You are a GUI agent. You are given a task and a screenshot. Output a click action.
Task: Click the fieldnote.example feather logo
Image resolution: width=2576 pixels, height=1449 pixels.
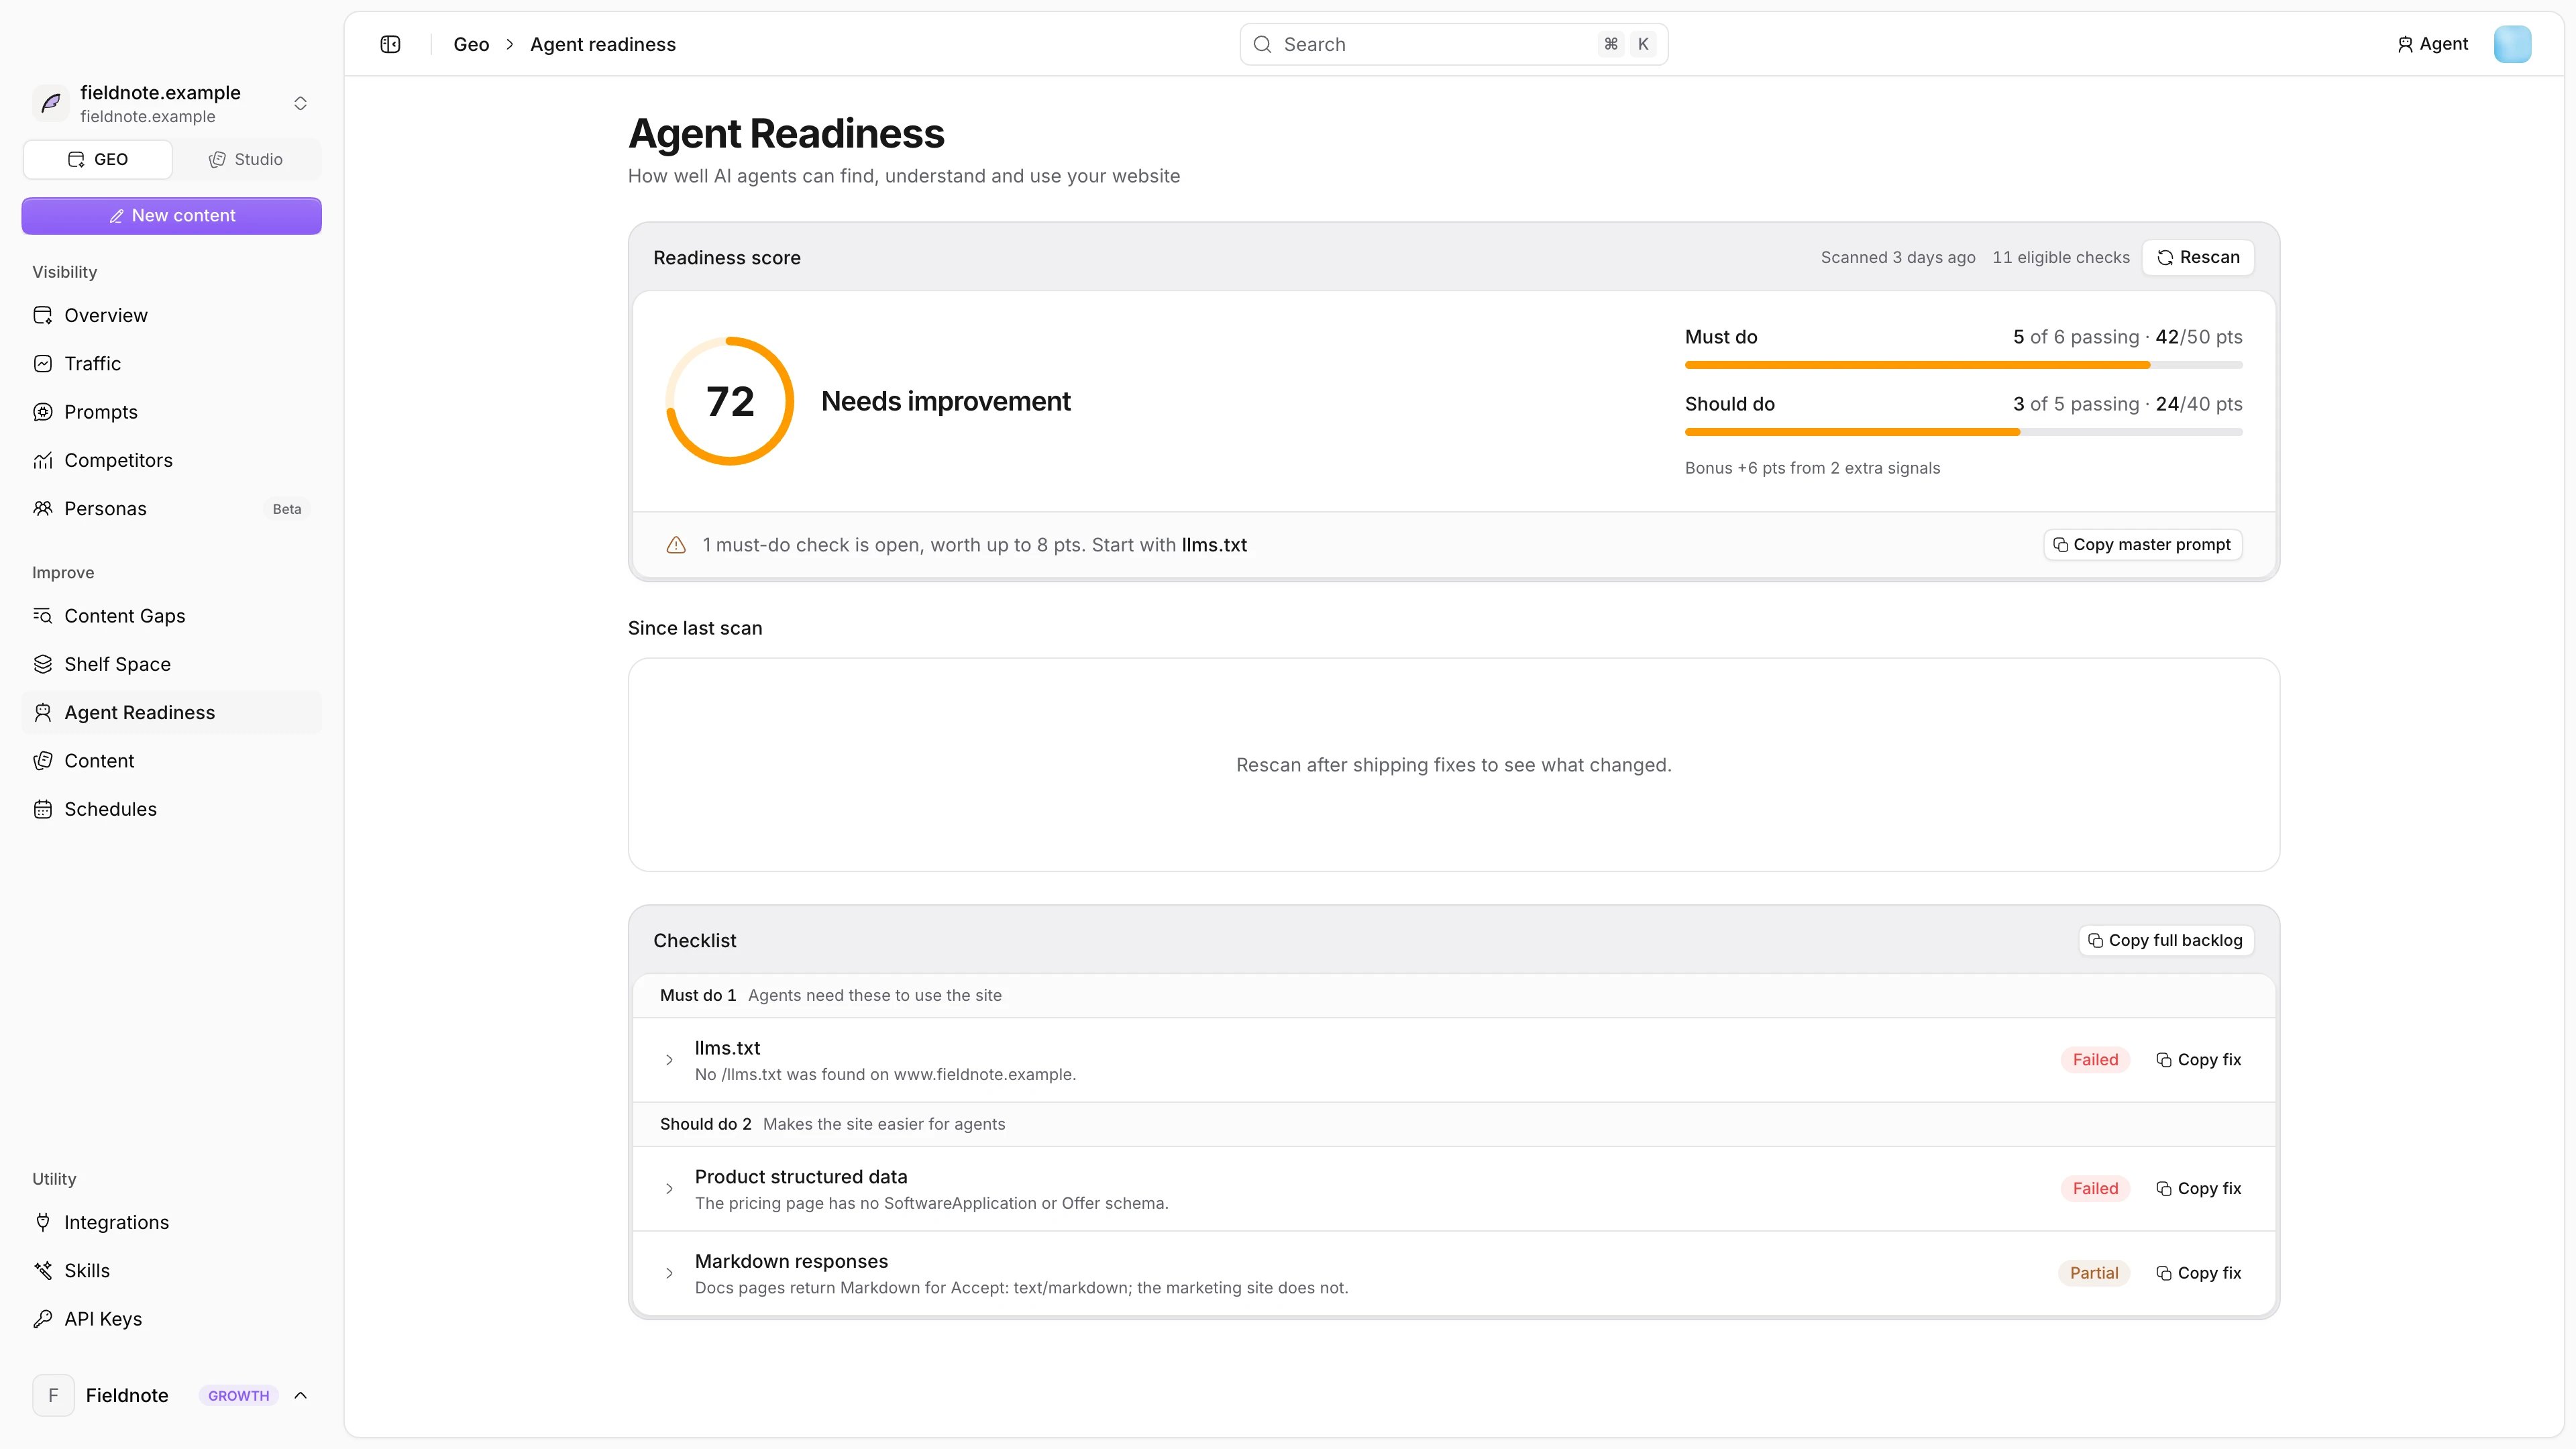point(51,103)
